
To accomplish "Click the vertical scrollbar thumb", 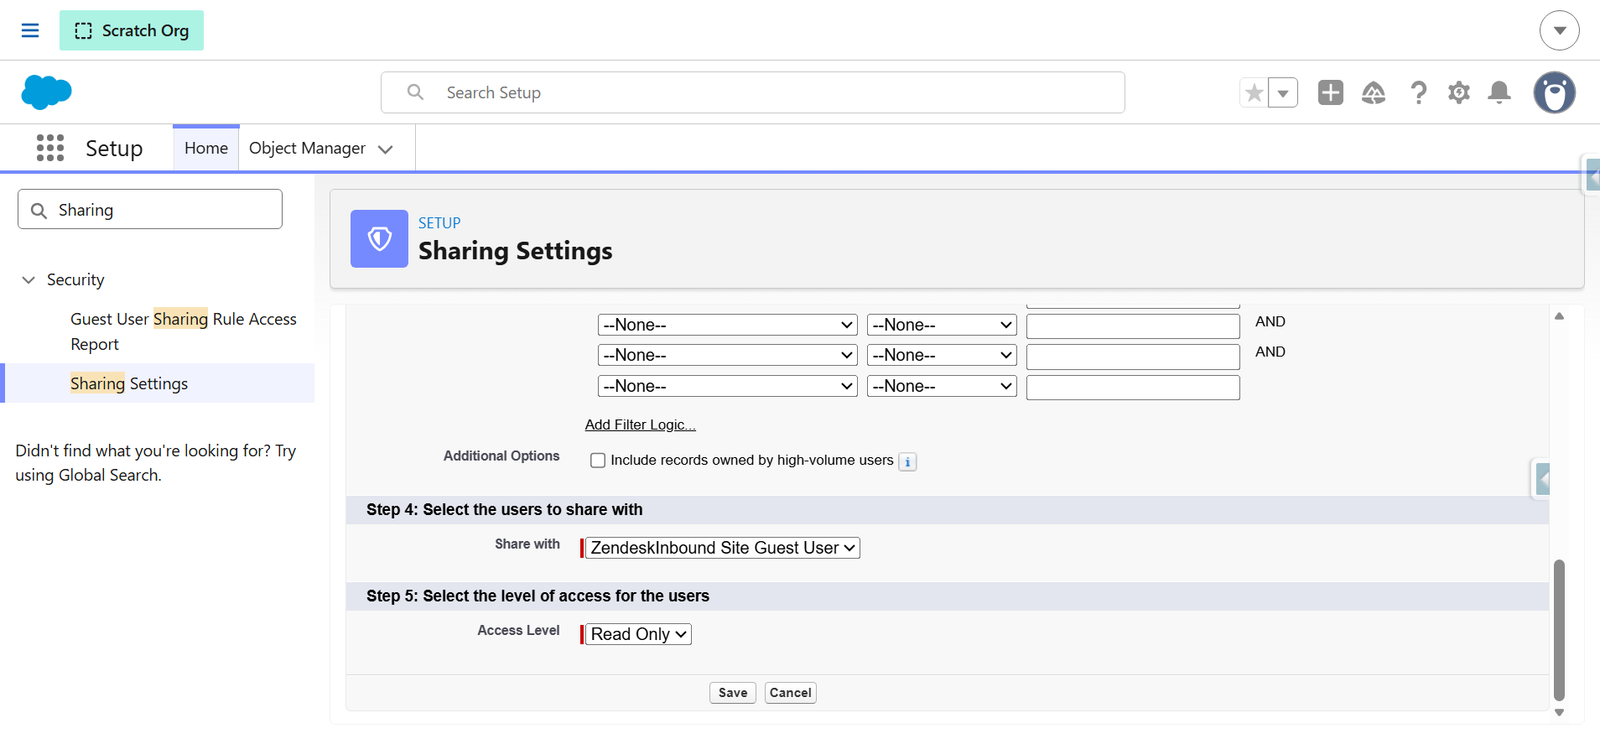I will (x=1559, y=630).
